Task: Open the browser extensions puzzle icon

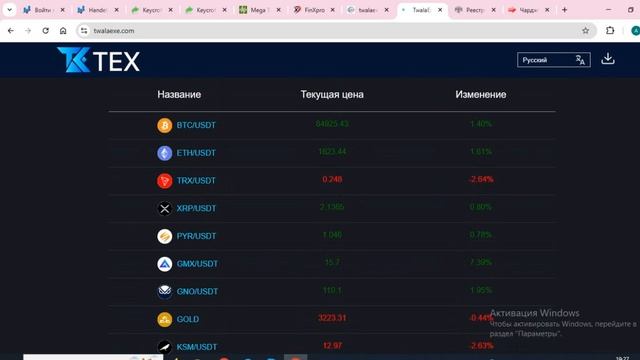Action: [x=610, y=31]
